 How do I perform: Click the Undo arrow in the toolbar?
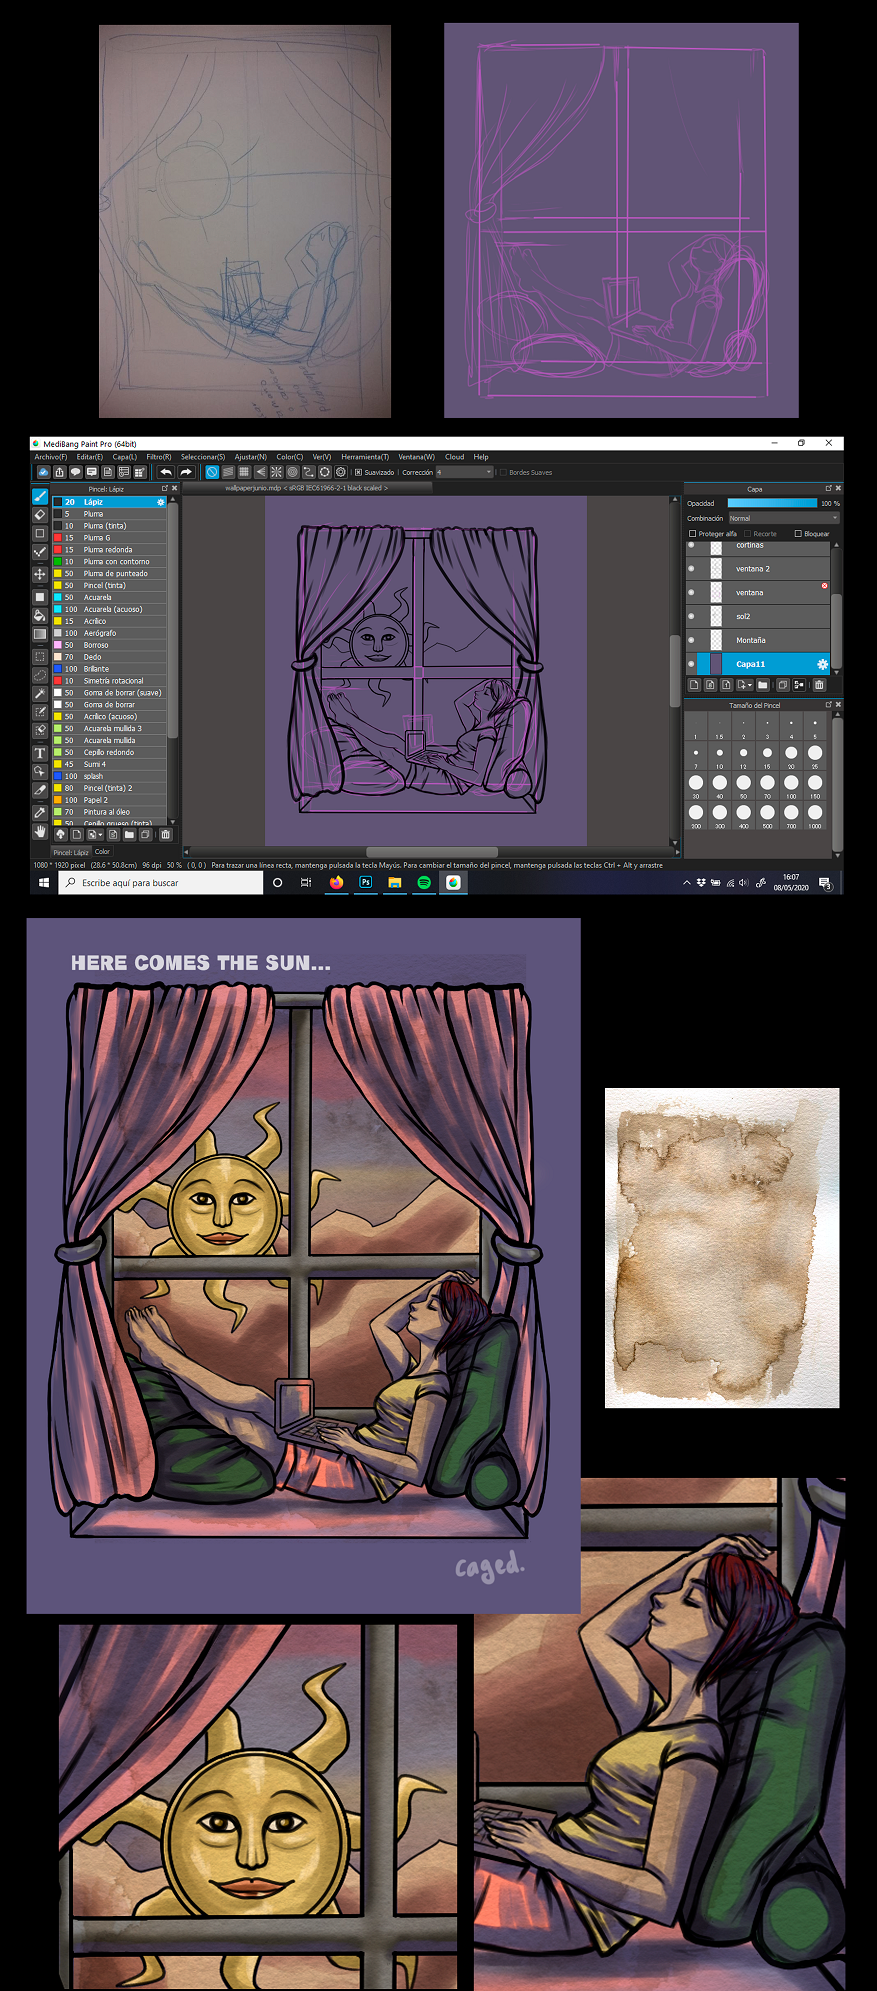point(166,472)
